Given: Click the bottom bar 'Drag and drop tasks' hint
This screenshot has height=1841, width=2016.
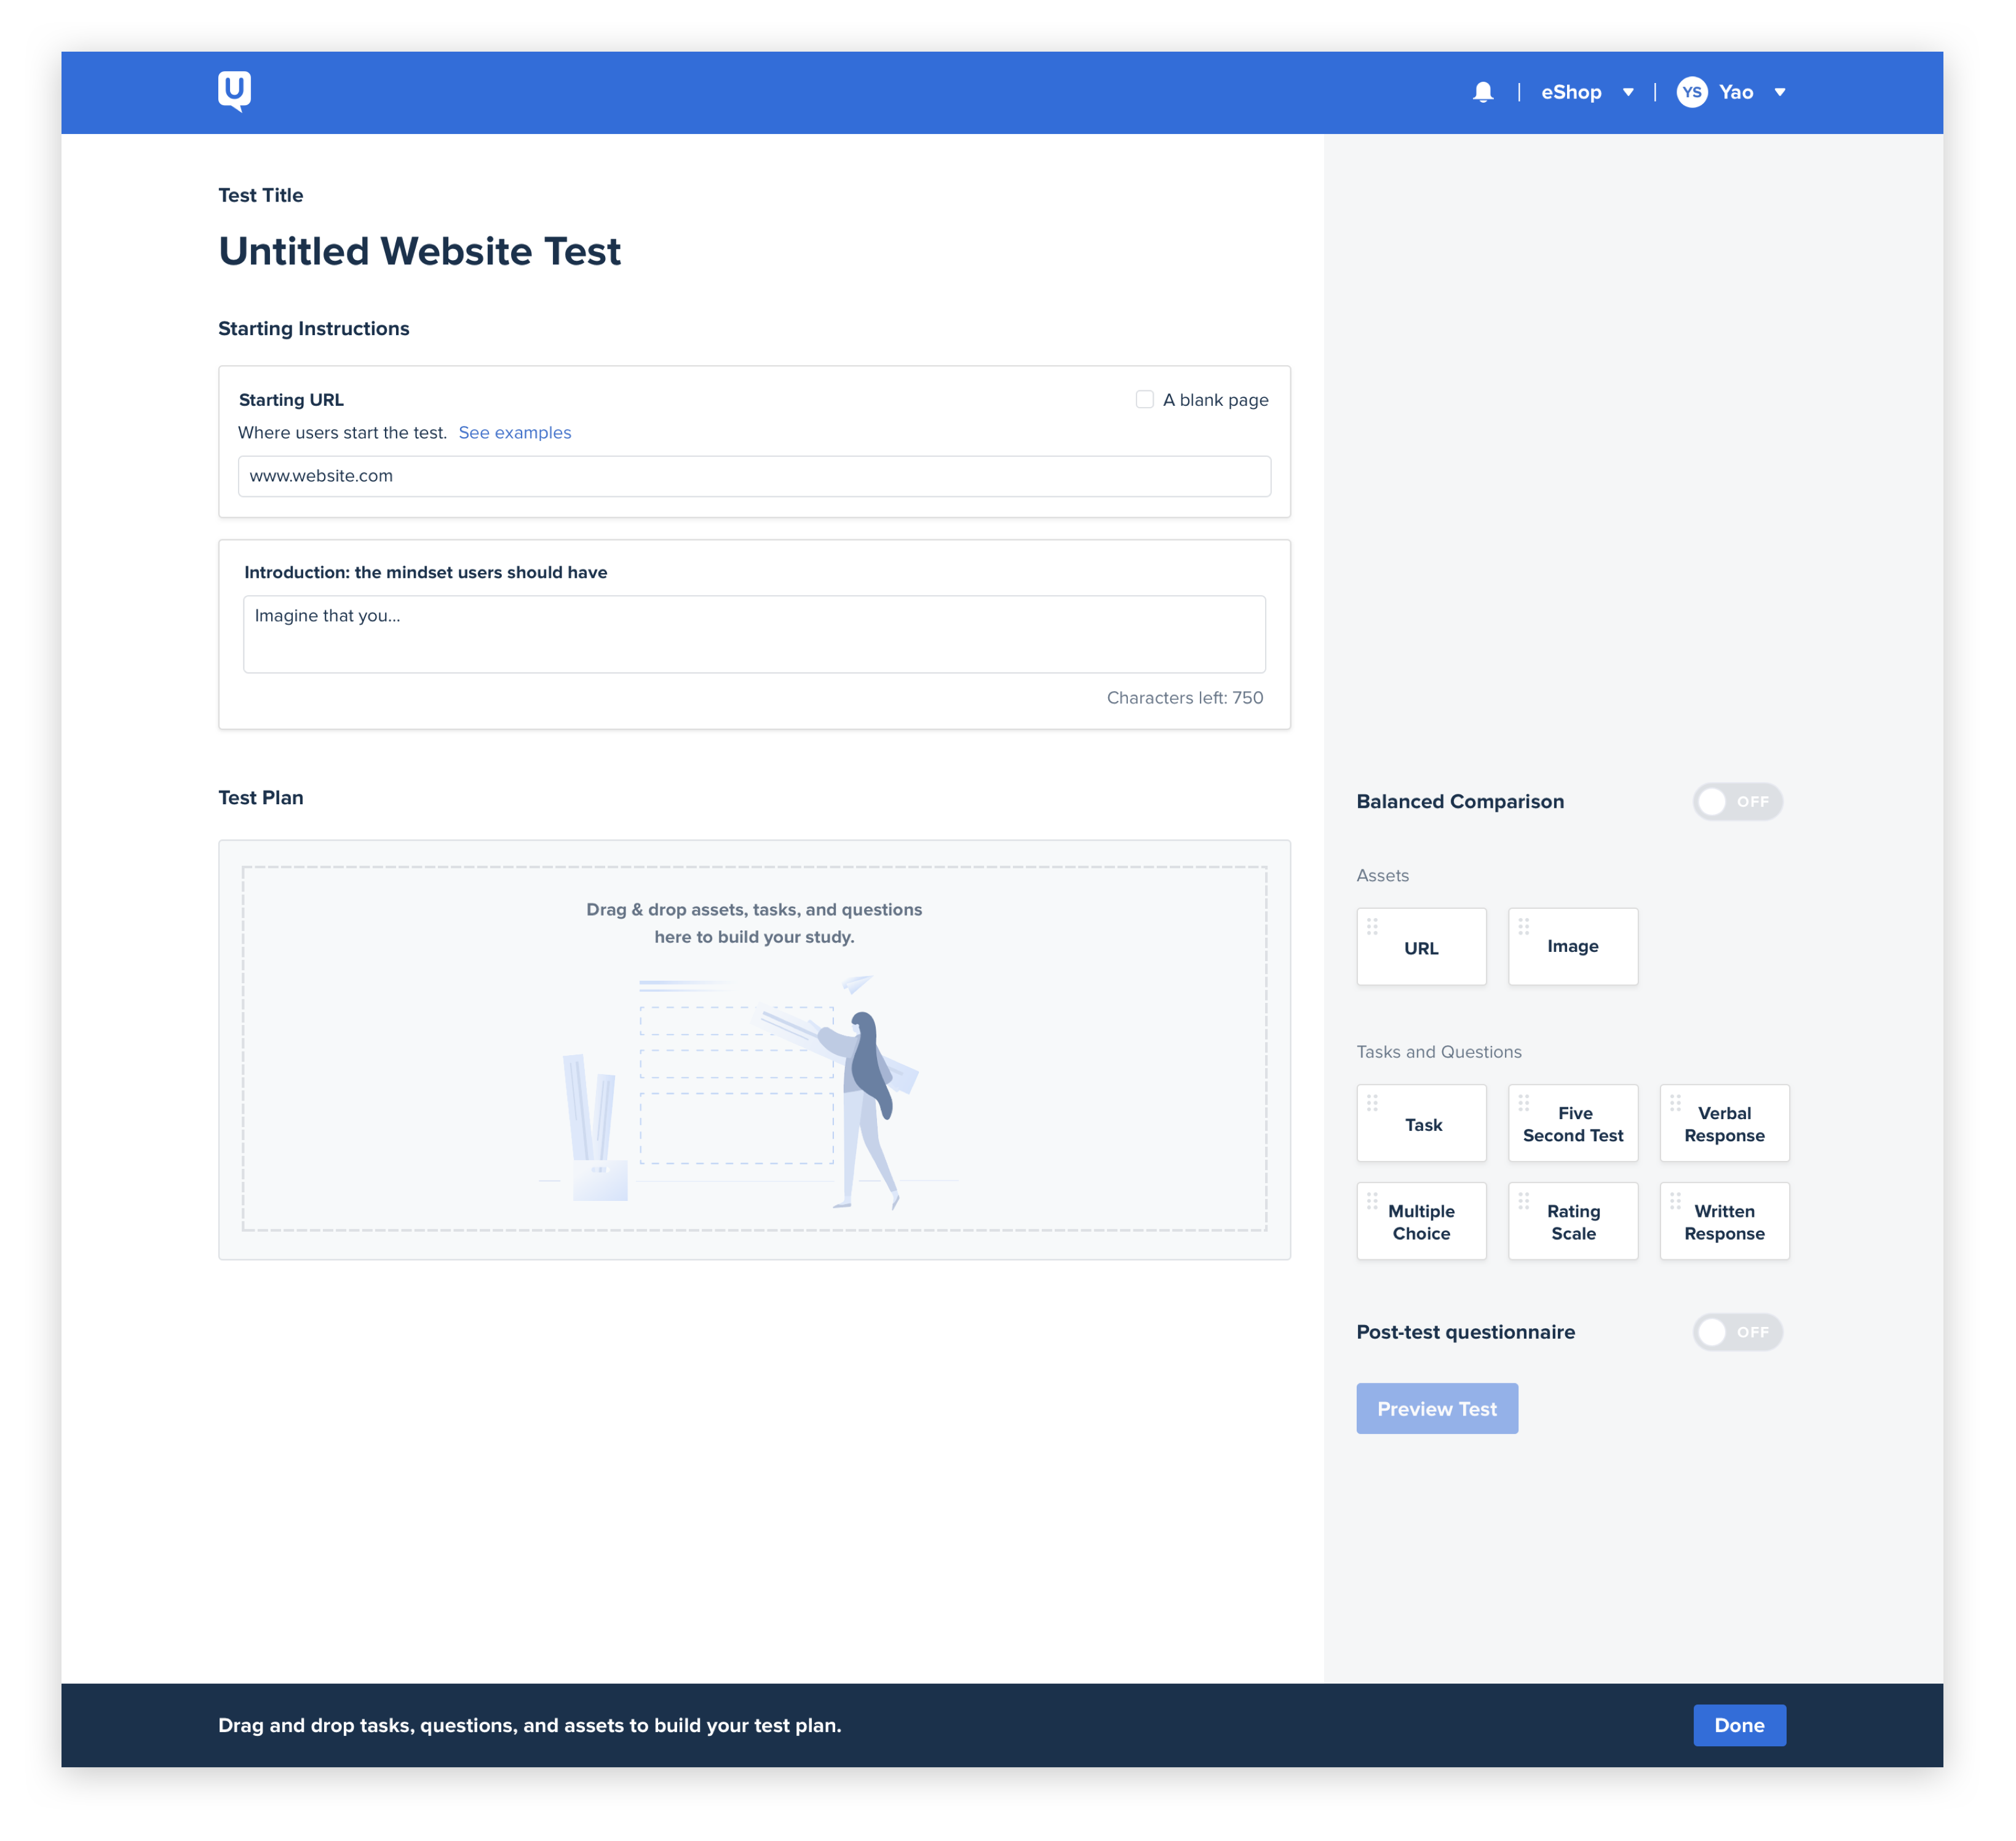Looking at the screenshot, I should tap(529, 1725).
